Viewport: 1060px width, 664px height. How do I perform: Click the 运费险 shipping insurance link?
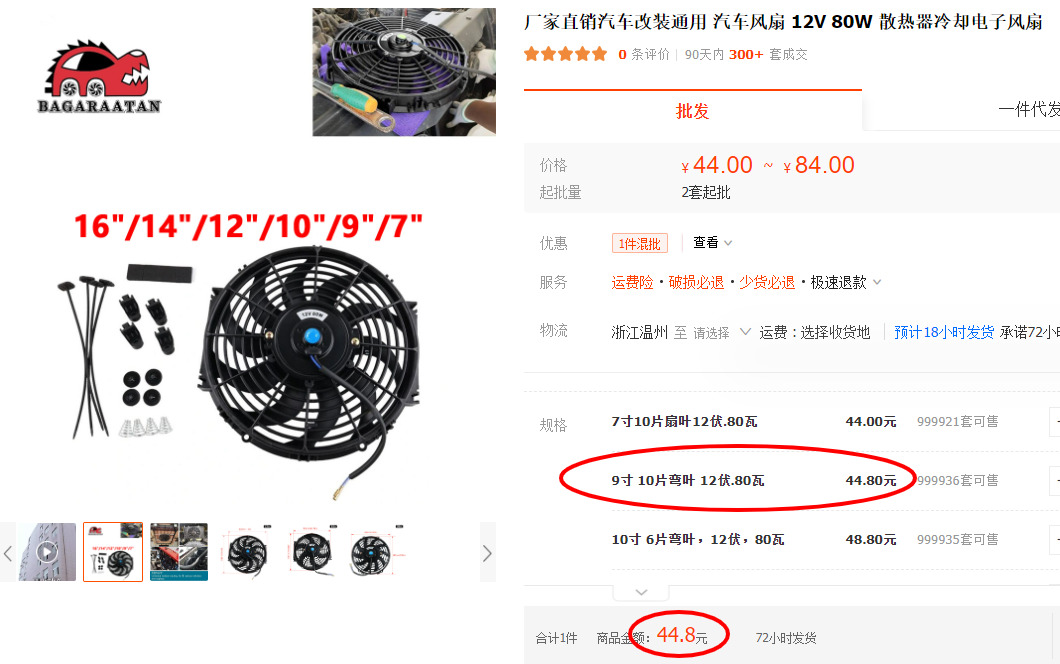pyautogui.click(x=632, y=283)
